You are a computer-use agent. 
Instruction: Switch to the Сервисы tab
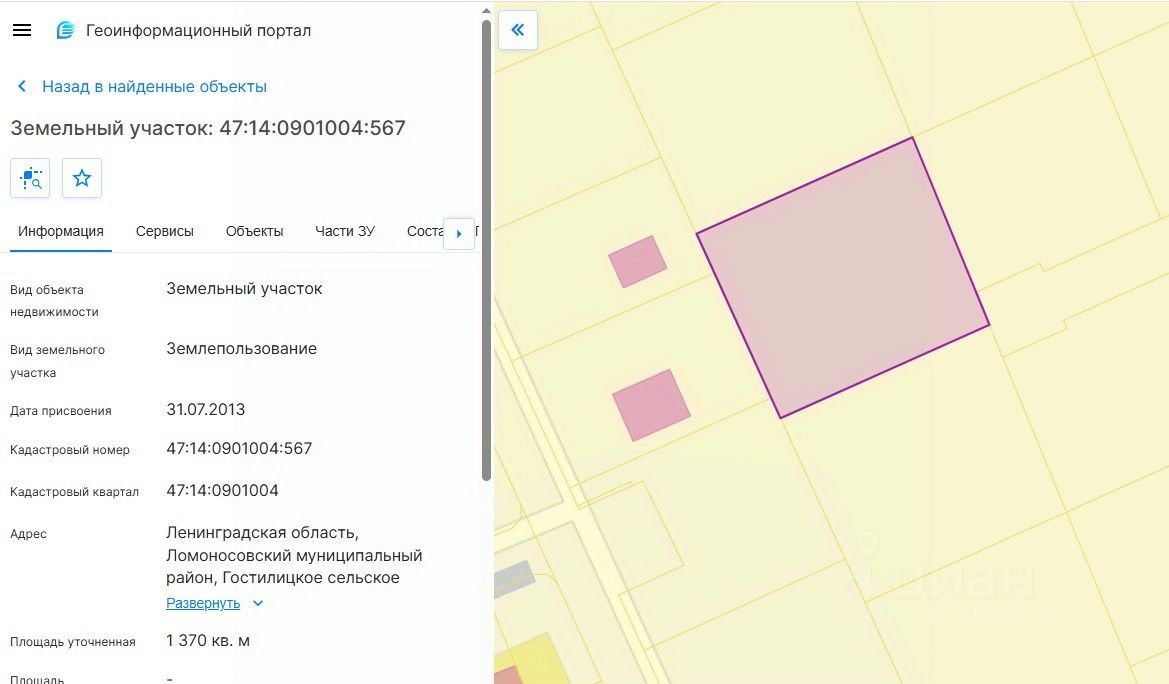click(165, 231)
